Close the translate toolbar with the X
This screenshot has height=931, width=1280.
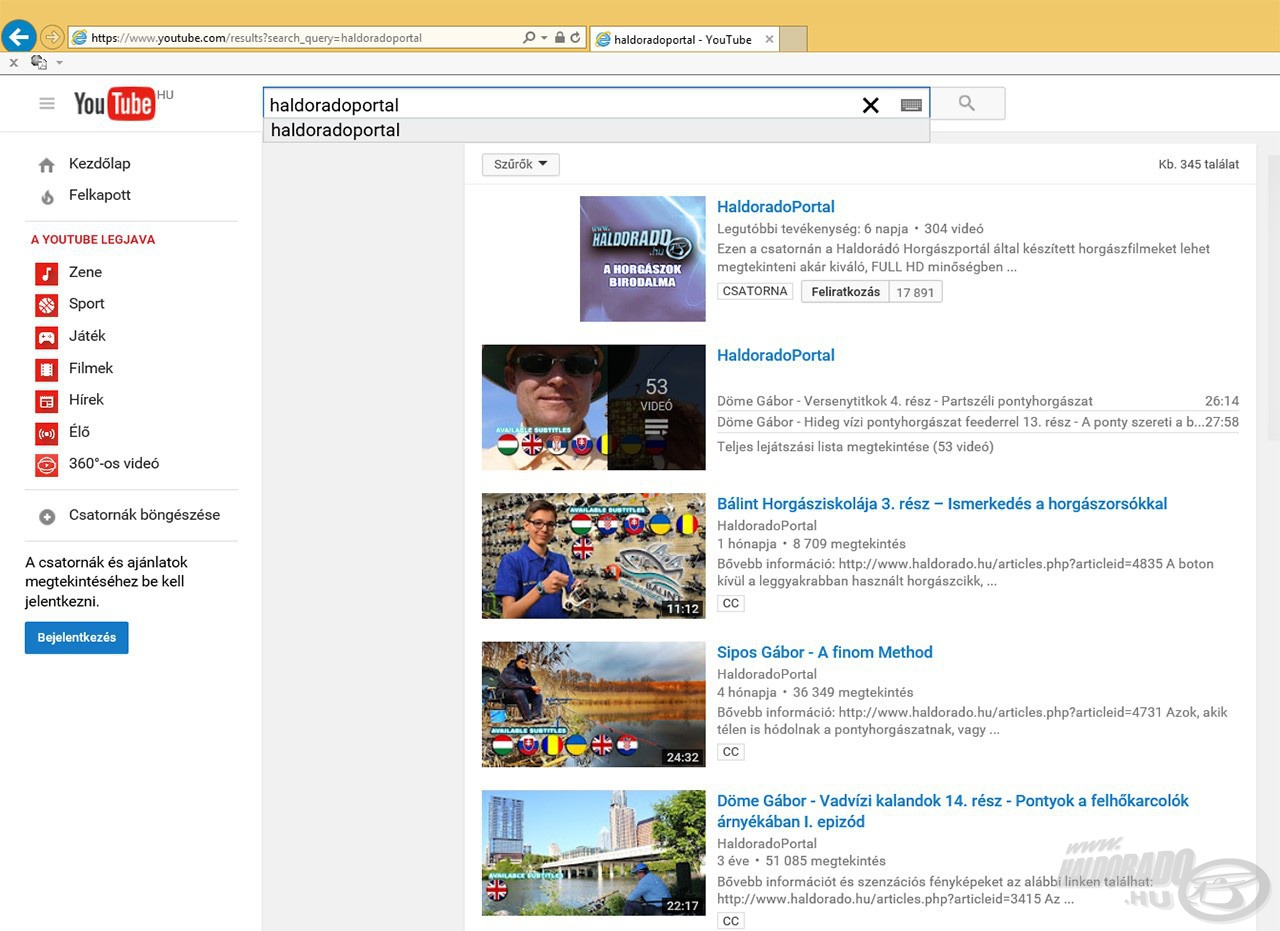coord(13,62)
